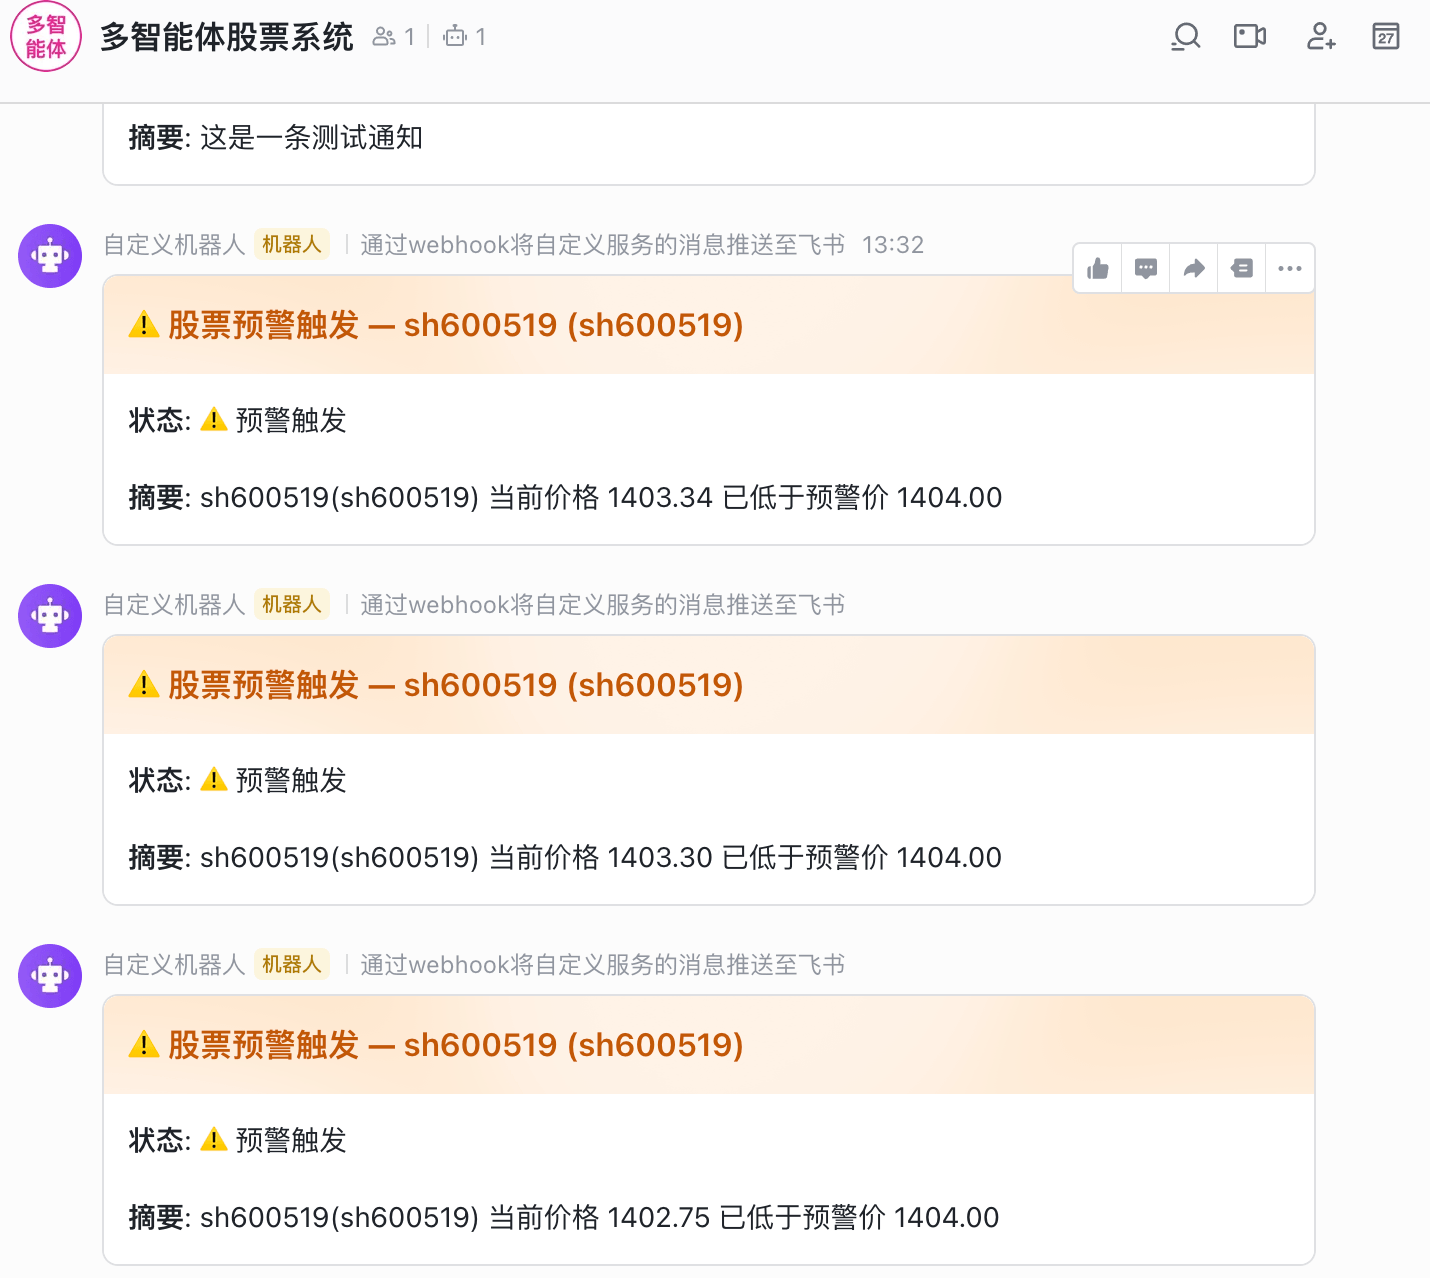Reply to the message via the hover toolbar
This screenshot has width=1430, height=1278.
[x=1146, y=268]
